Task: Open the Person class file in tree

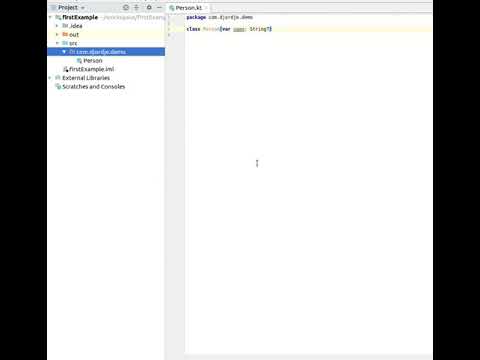Action: point(93,61)
